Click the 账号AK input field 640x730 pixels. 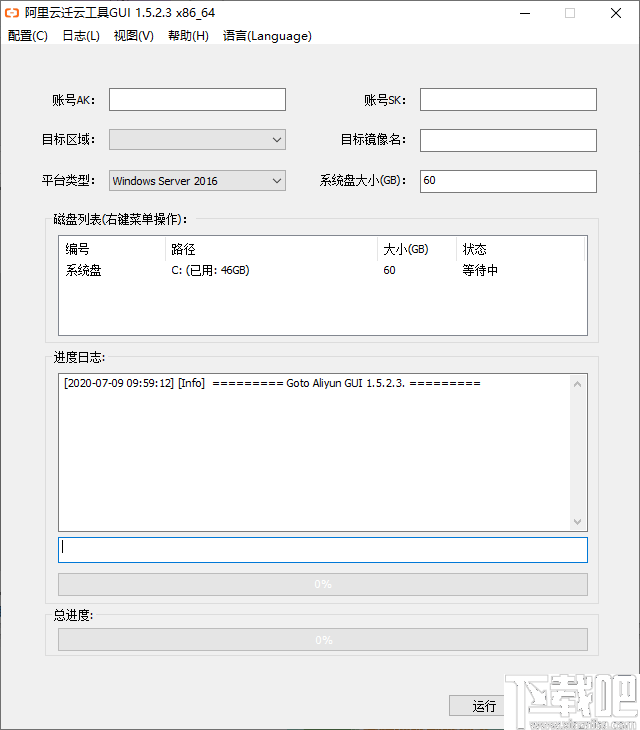(x=197, y=100)
